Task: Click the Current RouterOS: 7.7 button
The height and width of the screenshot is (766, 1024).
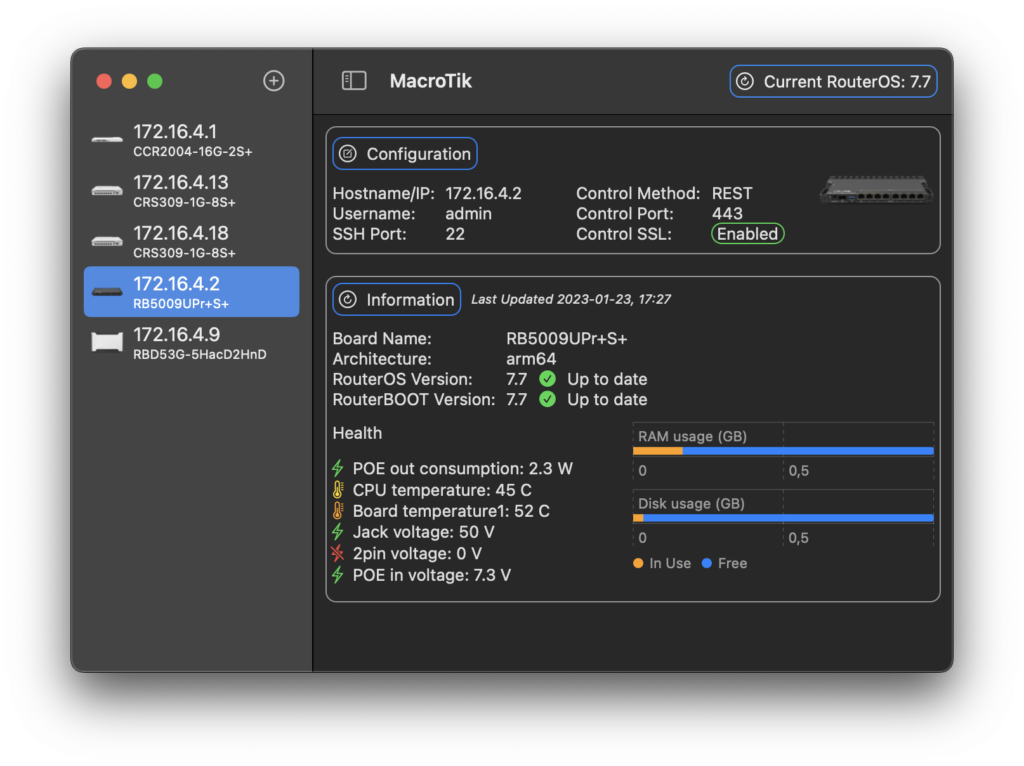Action: (833, 82)
